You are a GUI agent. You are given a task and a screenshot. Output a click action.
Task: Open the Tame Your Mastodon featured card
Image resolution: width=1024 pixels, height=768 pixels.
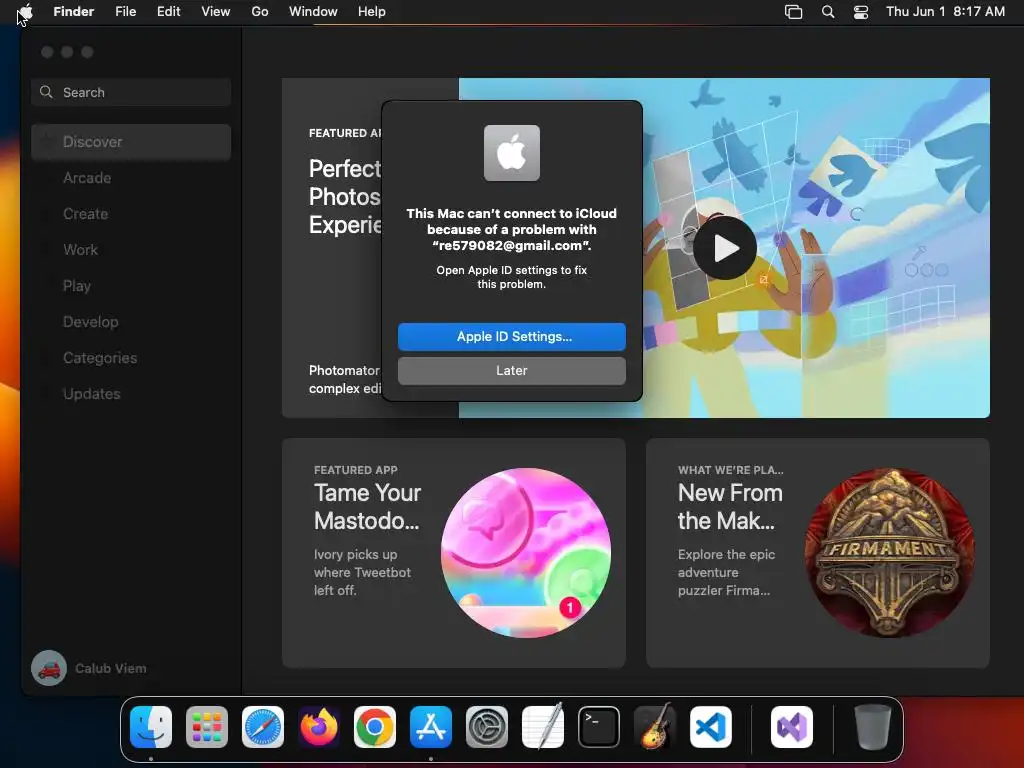coord(453,552)
